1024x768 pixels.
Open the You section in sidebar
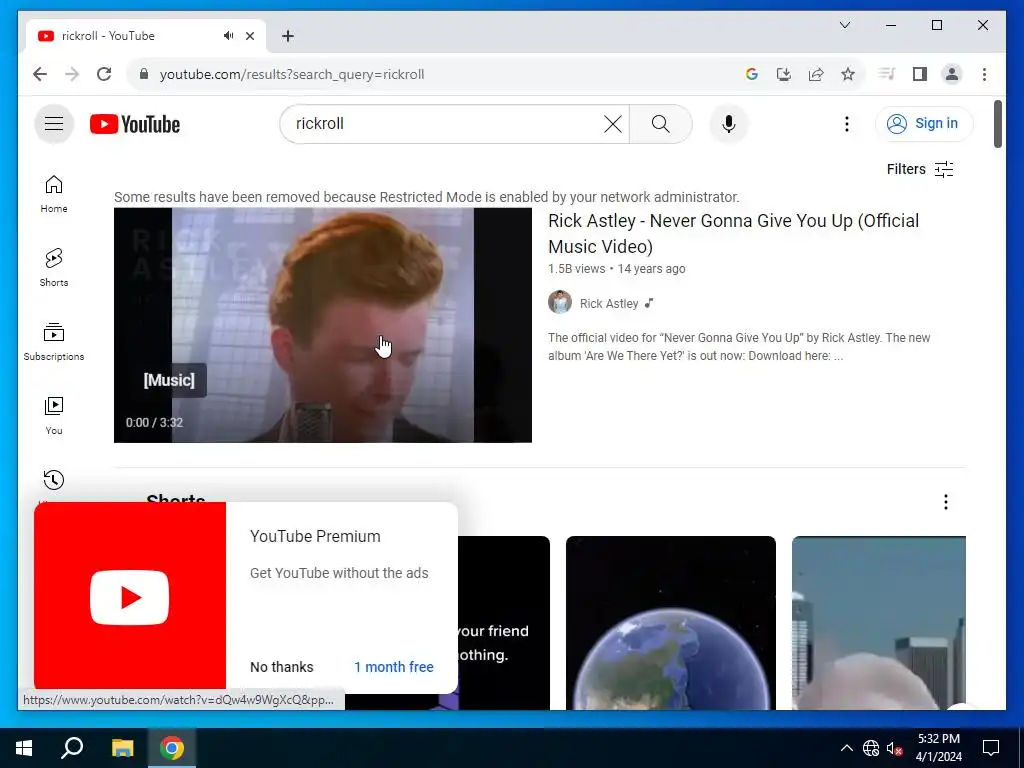pyautogui.click(x=54, y=415)
